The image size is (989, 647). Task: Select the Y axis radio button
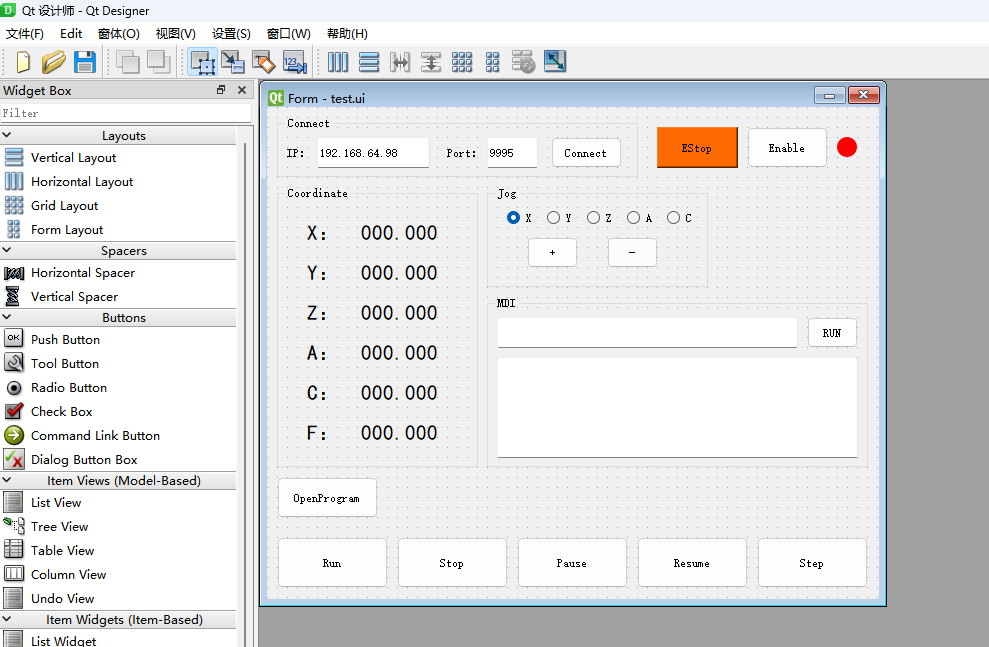click(553, 218)
